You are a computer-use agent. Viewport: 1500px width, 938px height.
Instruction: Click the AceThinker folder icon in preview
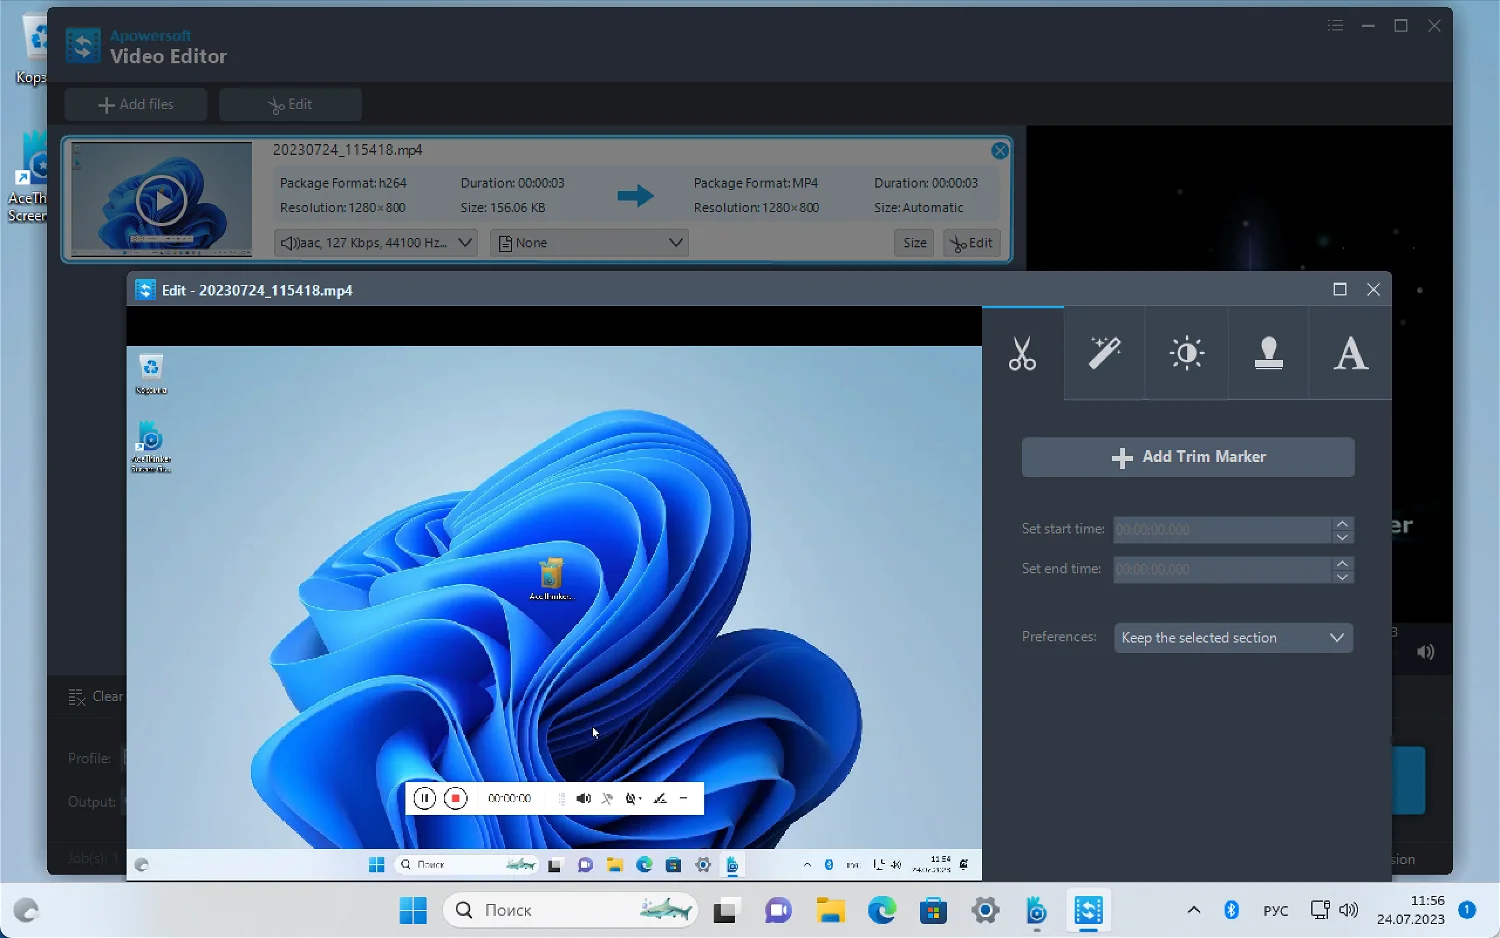pos(551,579)
